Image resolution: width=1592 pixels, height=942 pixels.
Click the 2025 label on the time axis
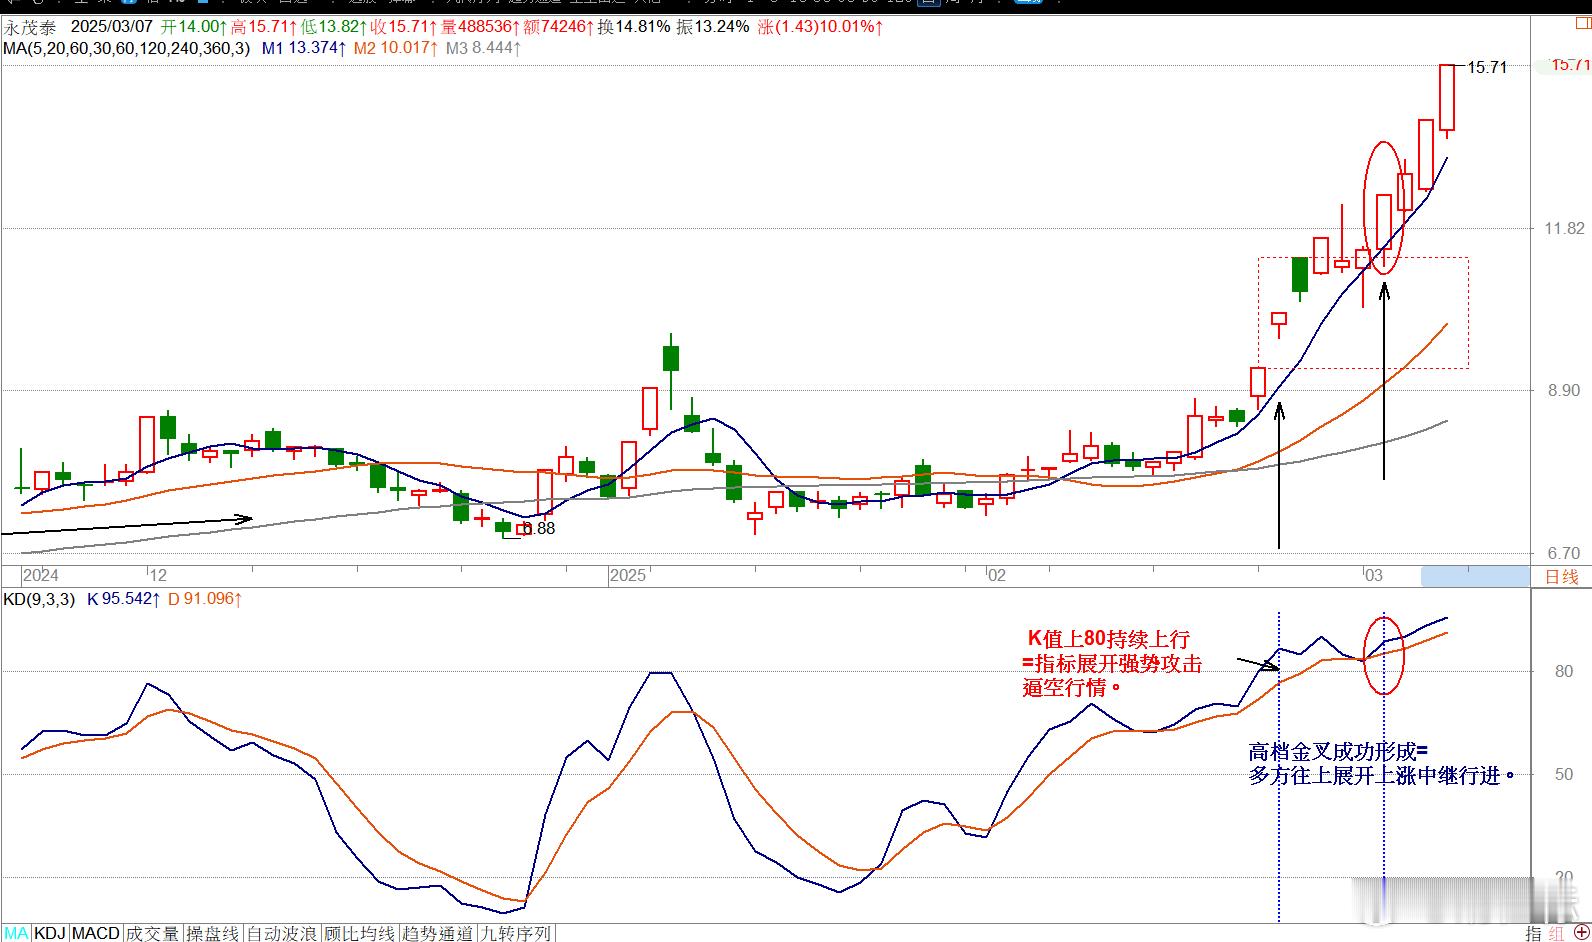pos(628,575)
